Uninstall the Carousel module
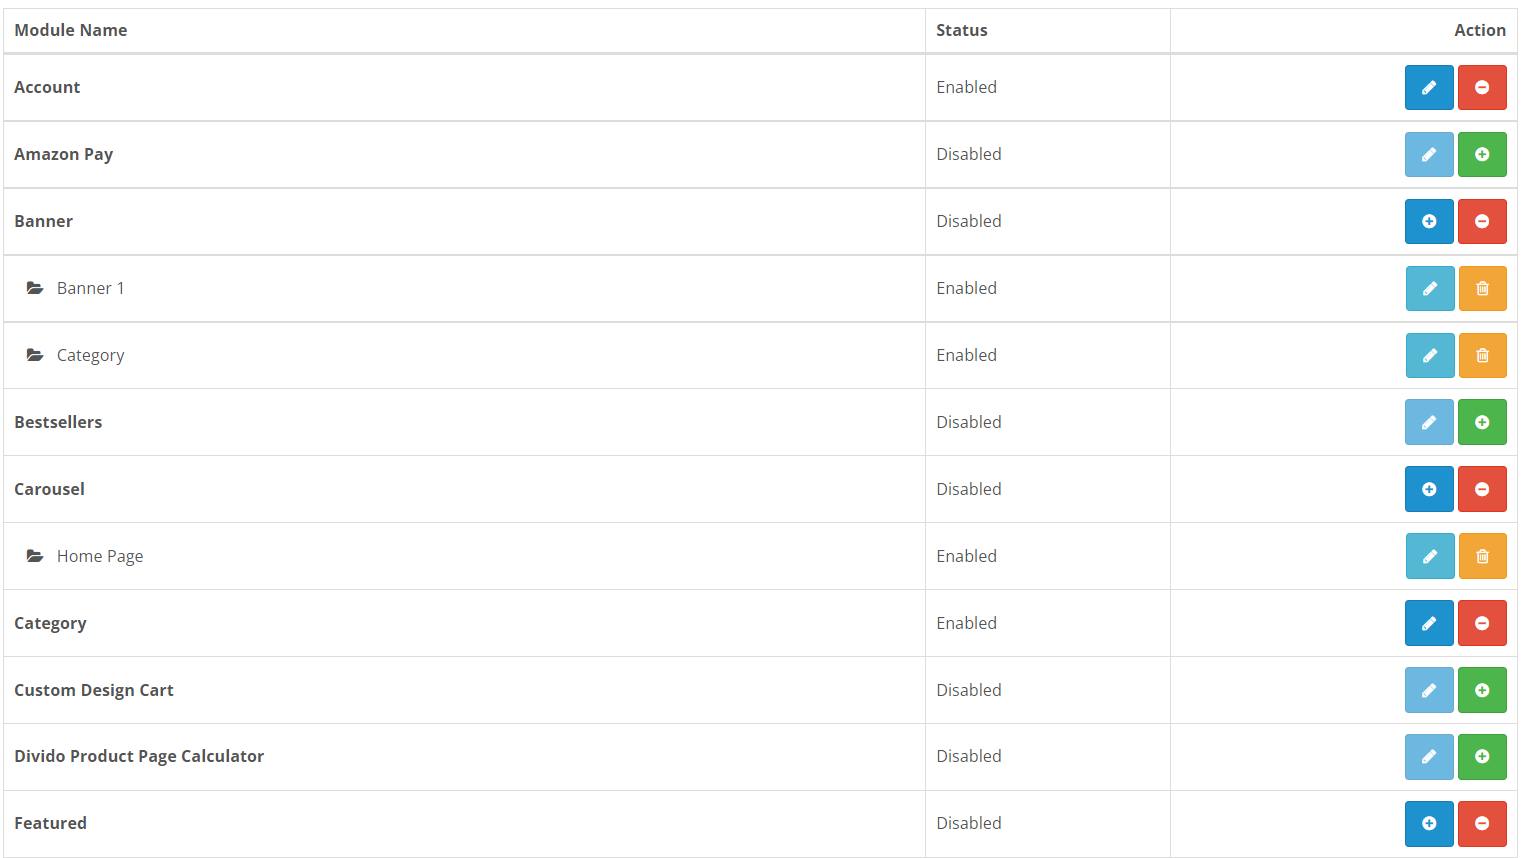The image size is (1535, 858). (1482, 489)
